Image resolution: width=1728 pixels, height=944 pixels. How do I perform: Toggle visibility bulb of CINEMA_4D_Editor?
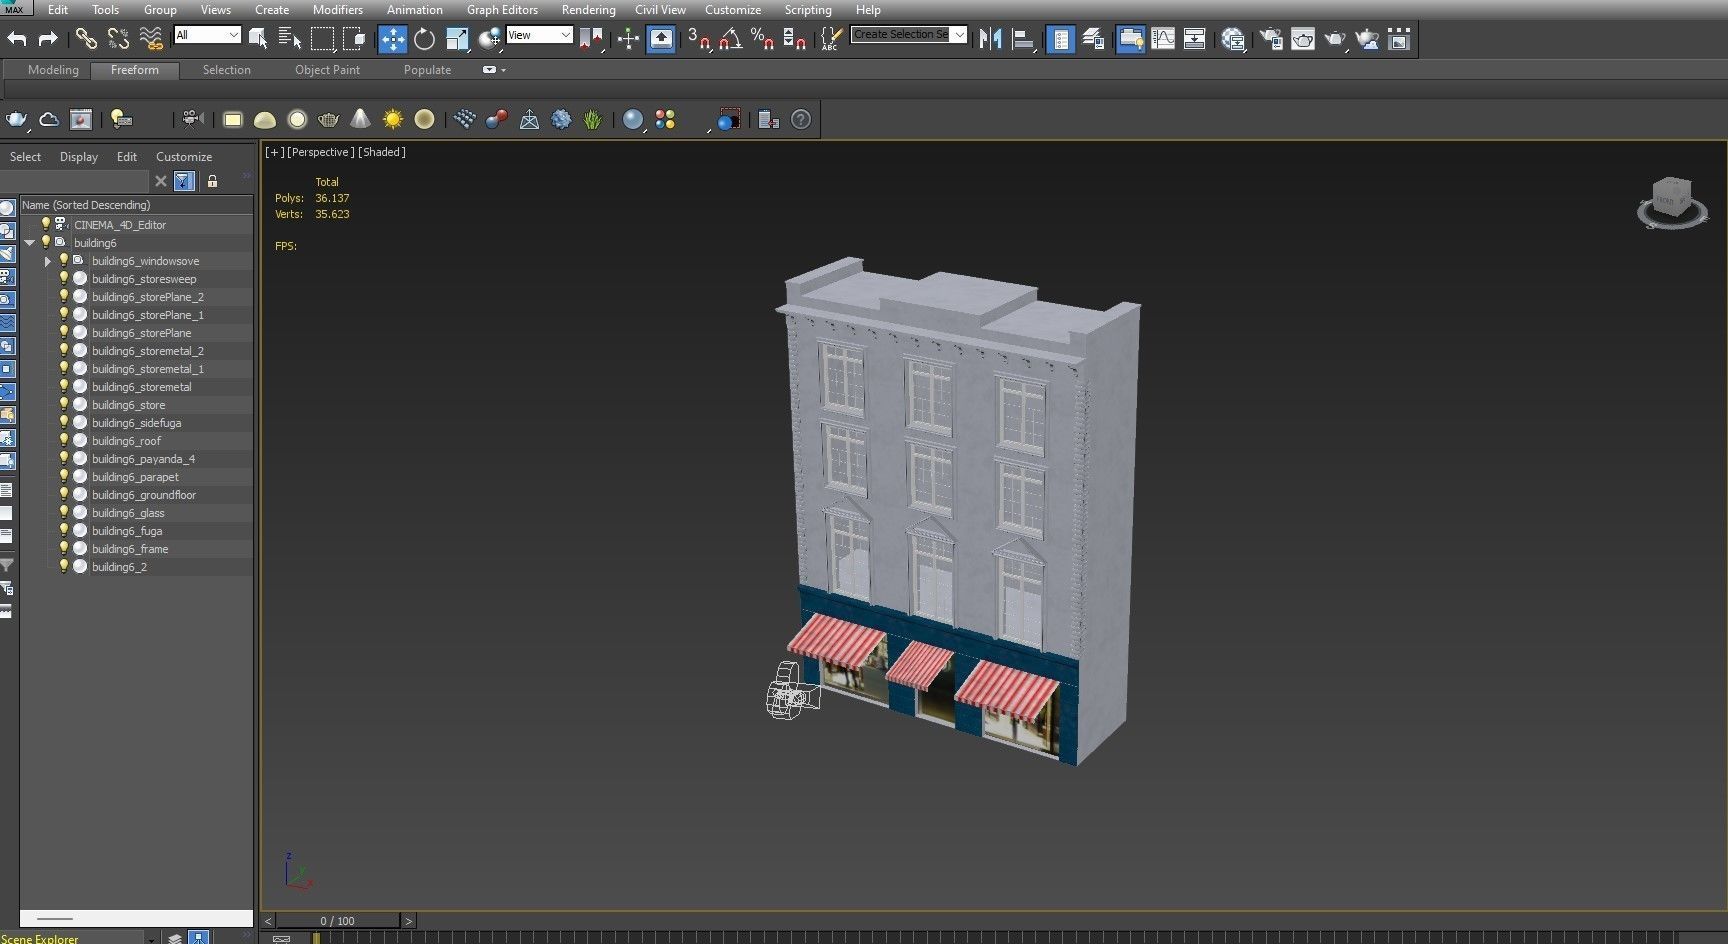pyautogui.click(x=45, y=224)
